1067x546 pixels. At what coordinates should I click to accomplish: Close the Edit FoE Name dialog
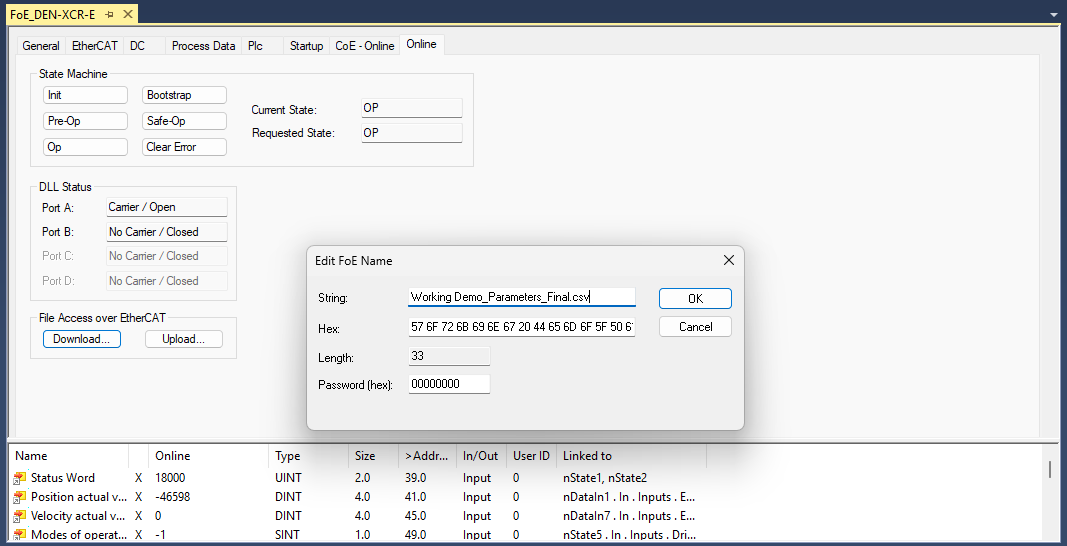pyautogui.click(x=728, y=261)
